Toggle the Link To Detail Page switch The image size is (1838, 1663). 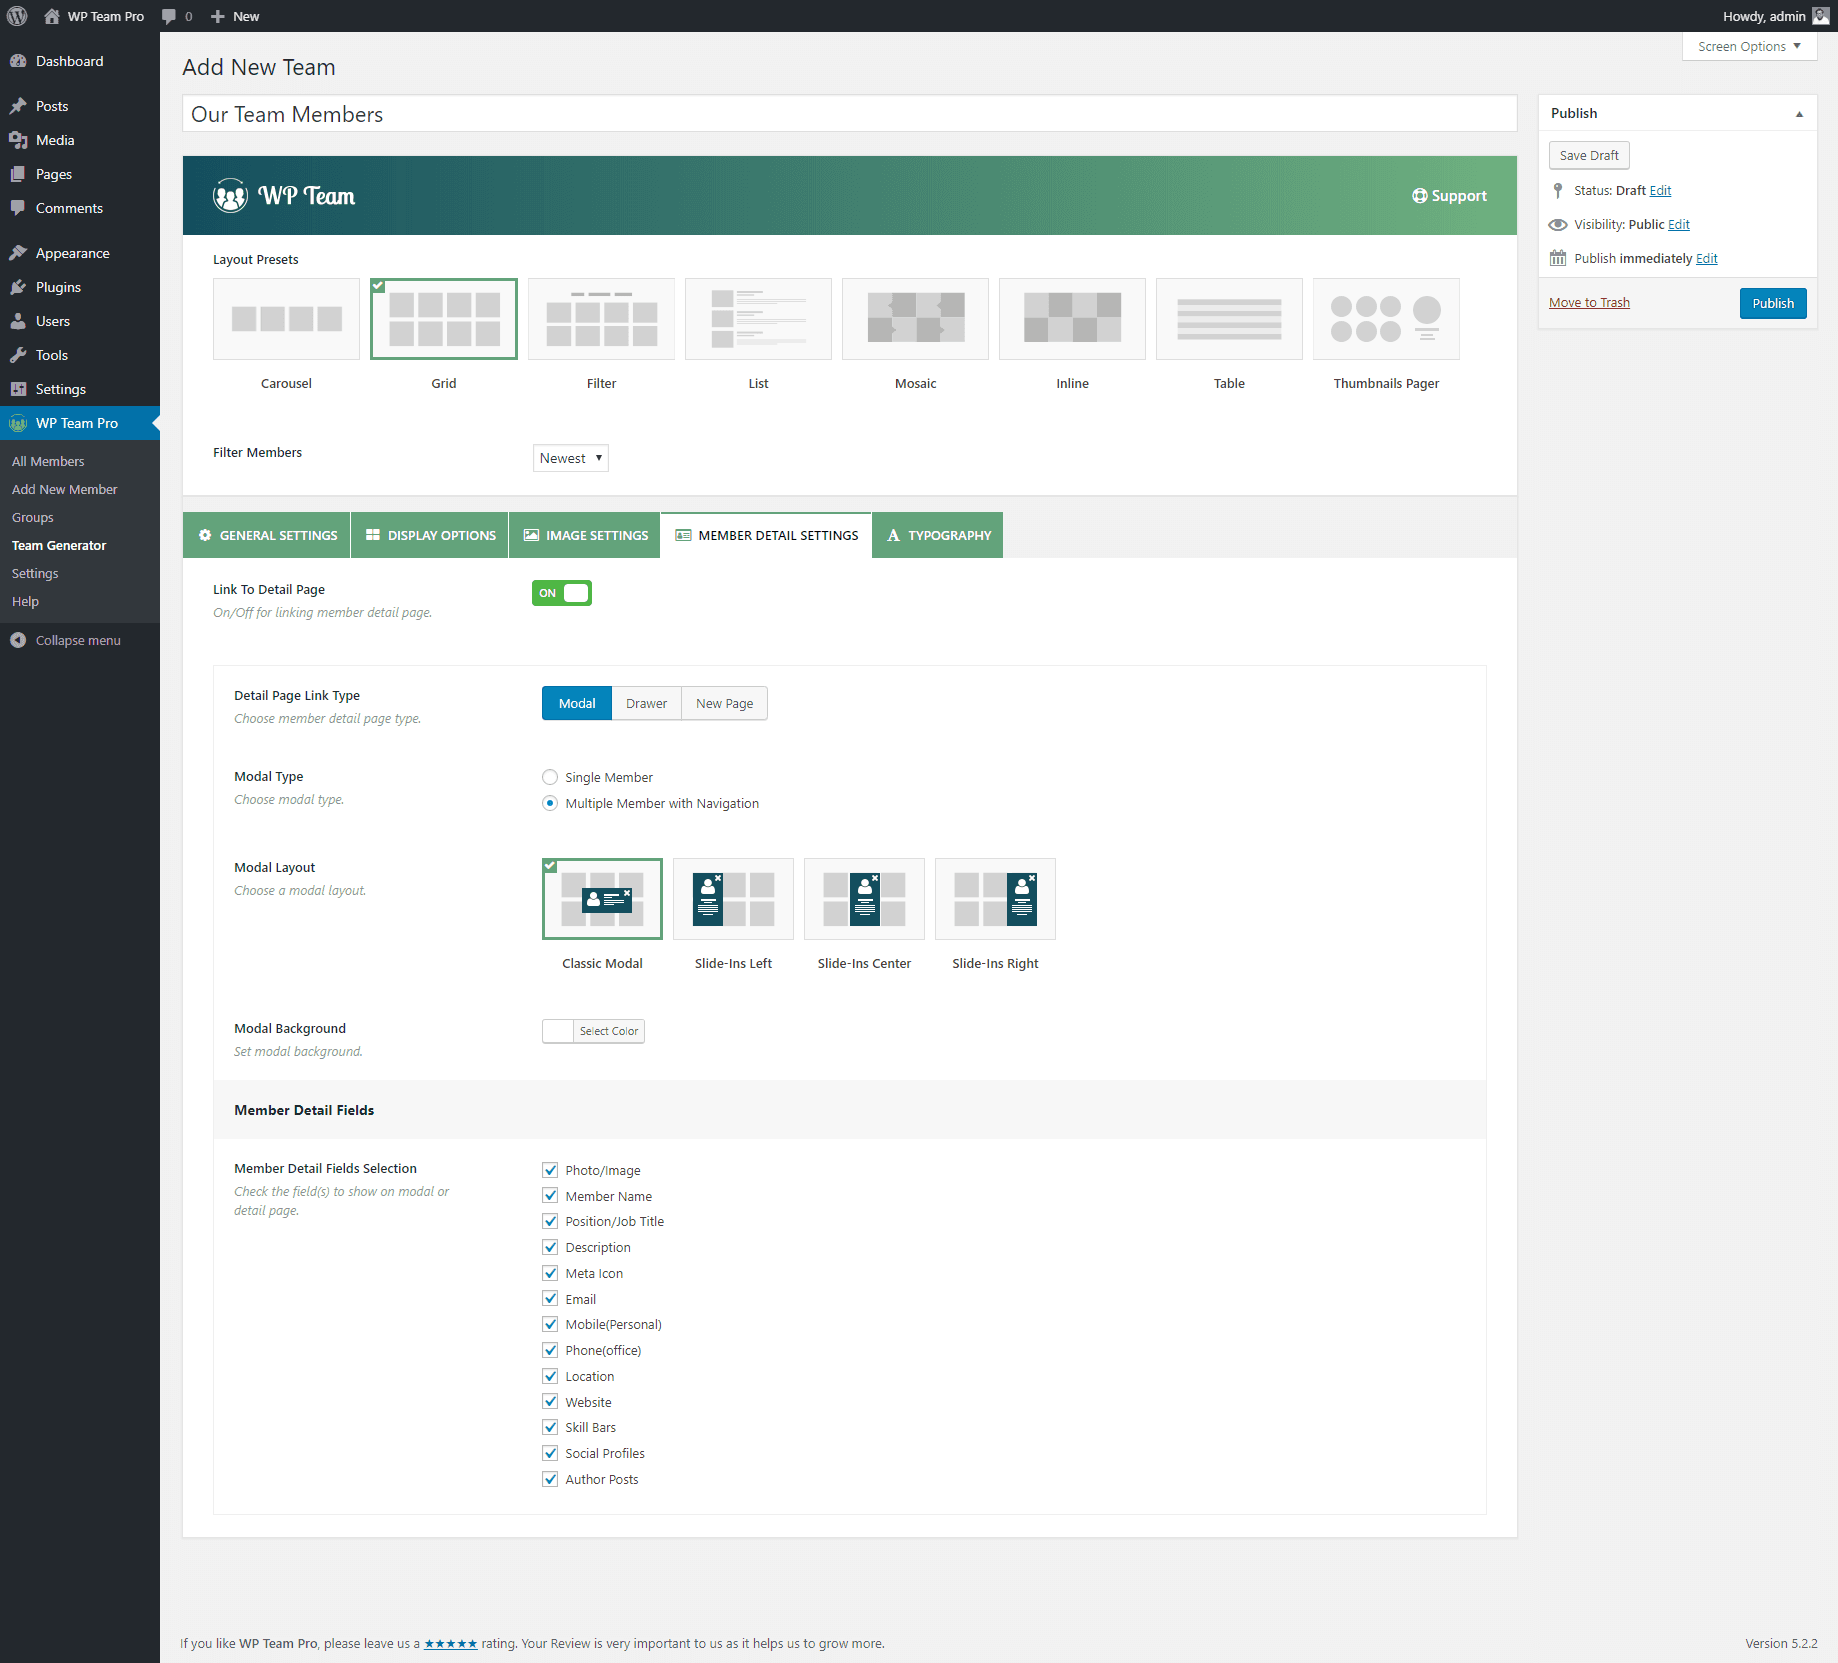[562, 593]
